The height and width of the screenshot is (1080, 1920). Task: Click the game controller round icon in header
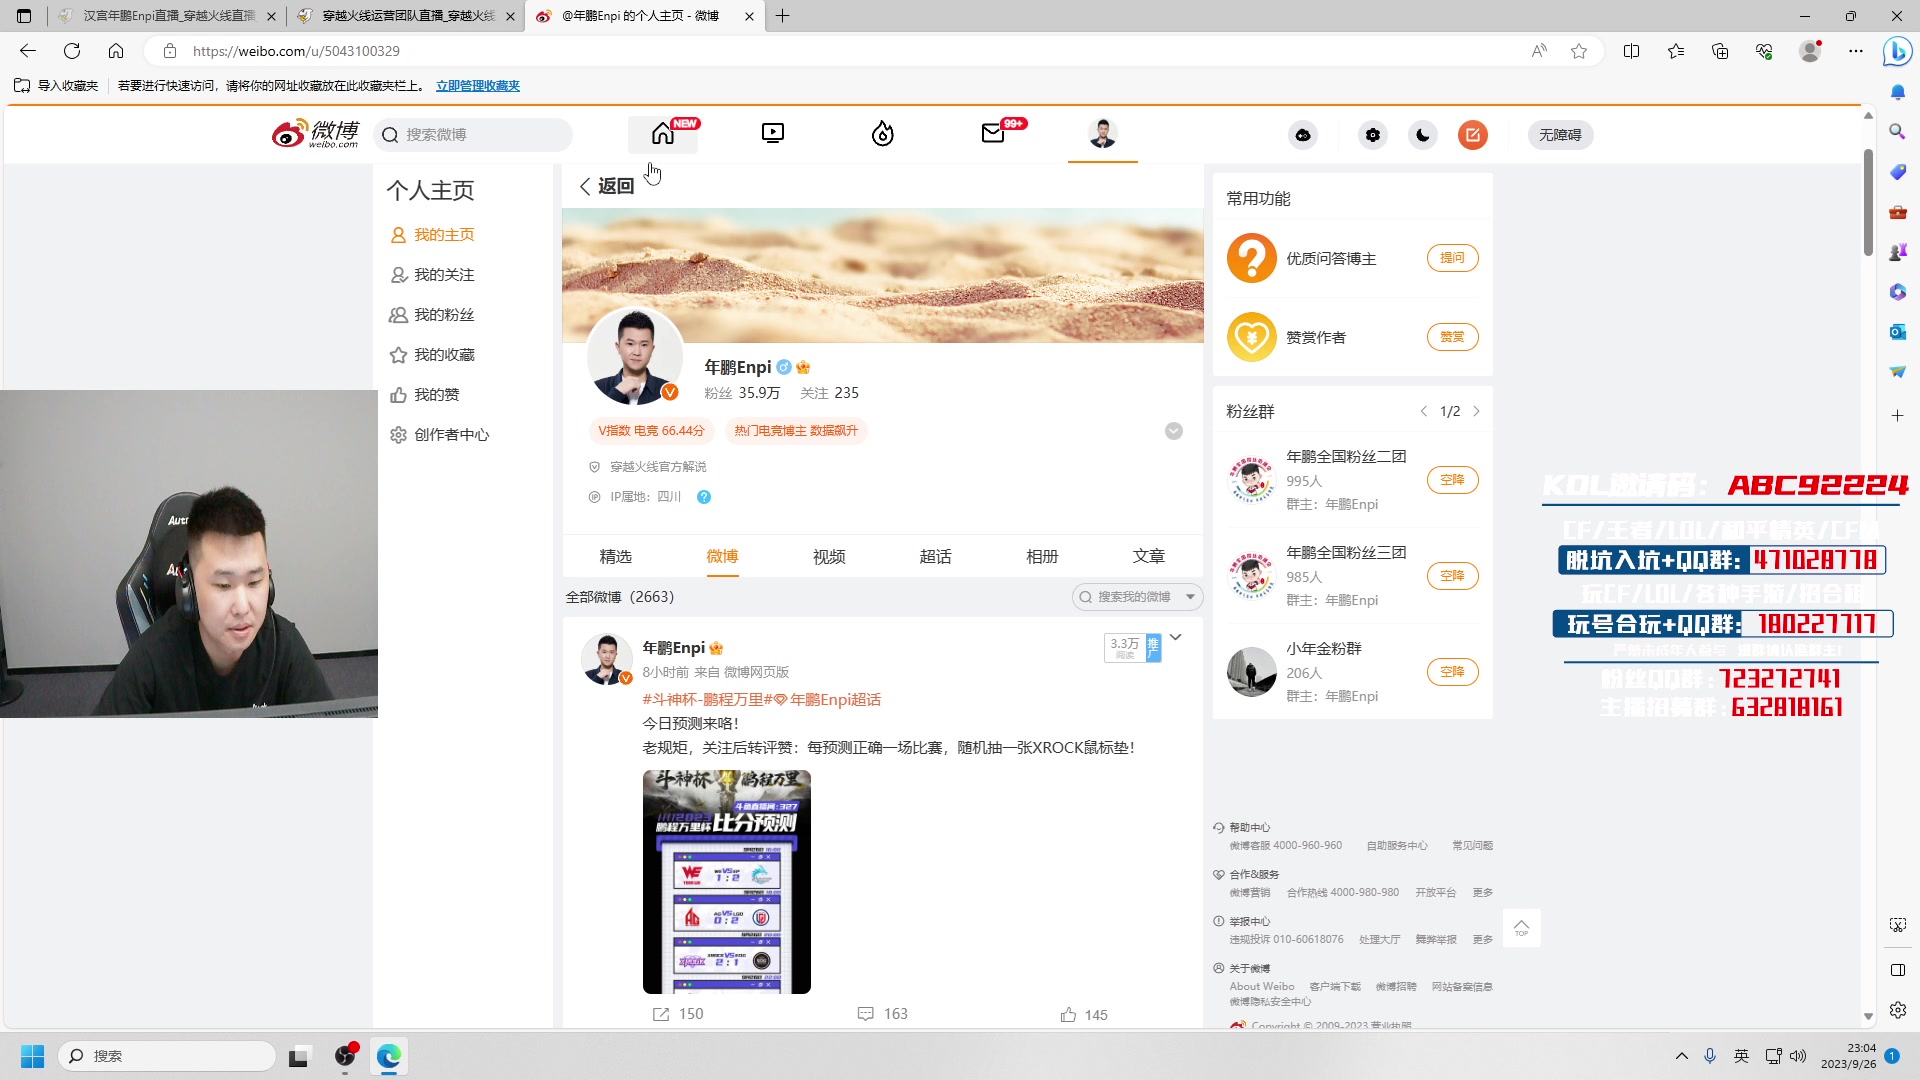coord(1303,135)
